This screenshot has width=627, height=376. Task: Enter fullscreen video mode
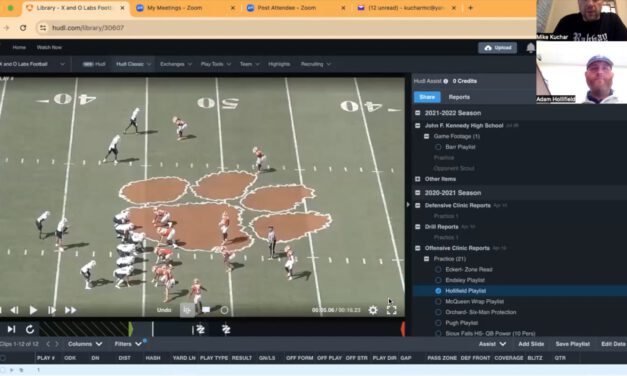391,310
